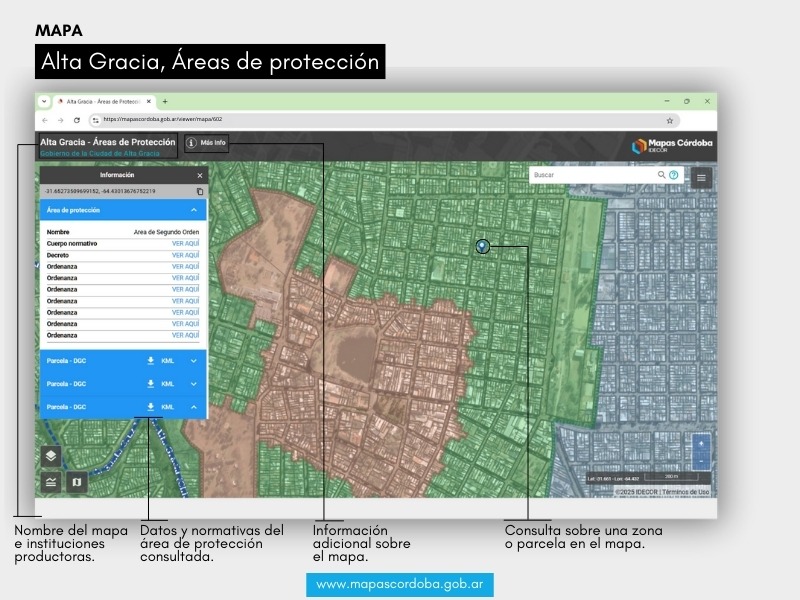
Task: Click the search magnifier icon
Action: pyautogui.click(x=661, y=175)
